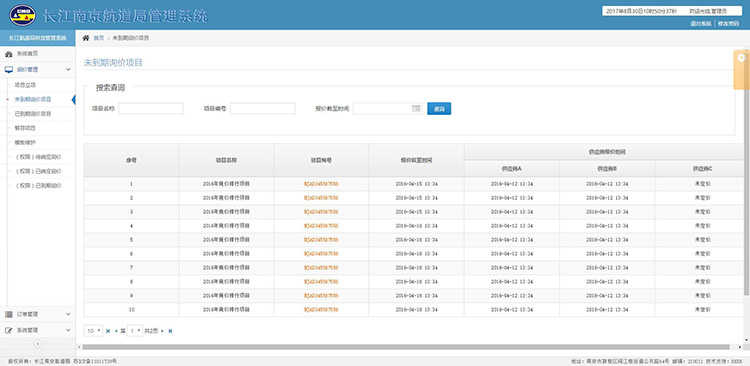Click the blue 查询 search button
750x366 pixels.
[439, 109]
